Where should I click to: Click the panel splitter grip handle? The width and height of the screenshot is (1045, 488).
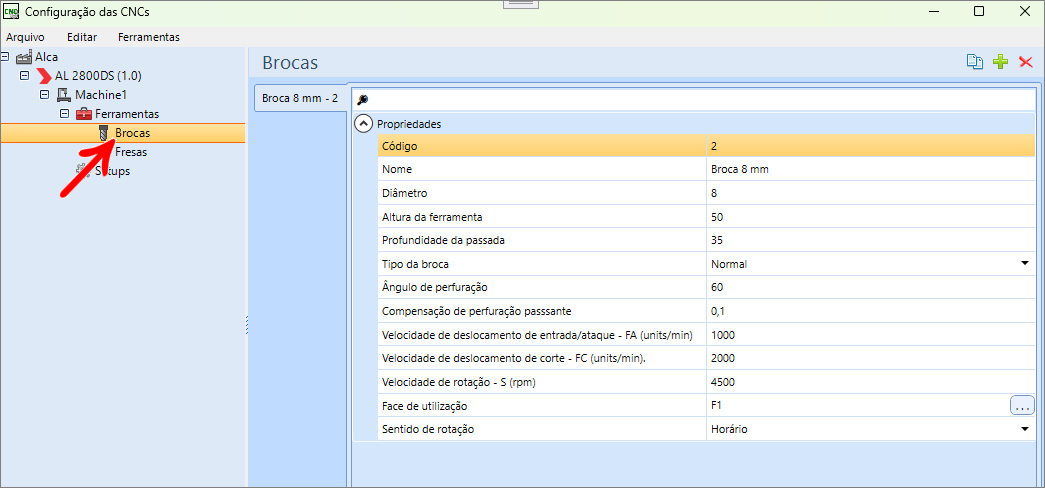(247, 325)
